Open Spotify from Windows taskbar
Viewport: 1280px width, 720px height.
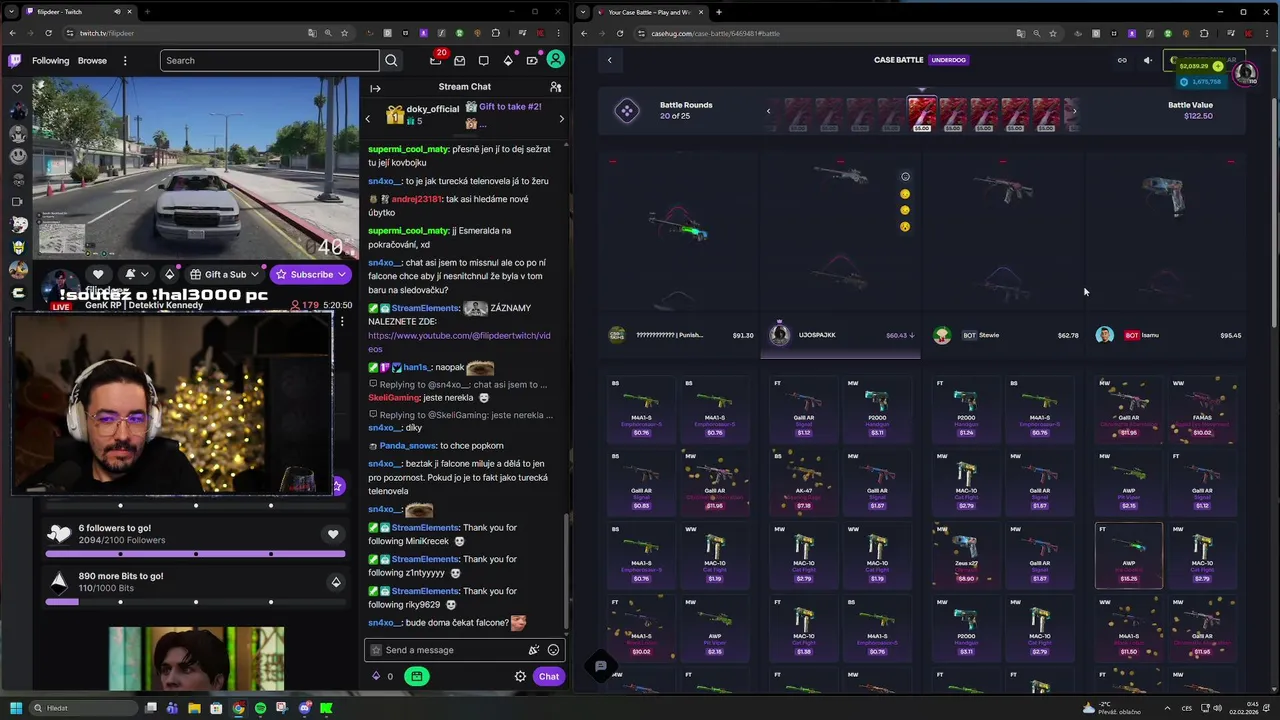[x=260, y=708]
